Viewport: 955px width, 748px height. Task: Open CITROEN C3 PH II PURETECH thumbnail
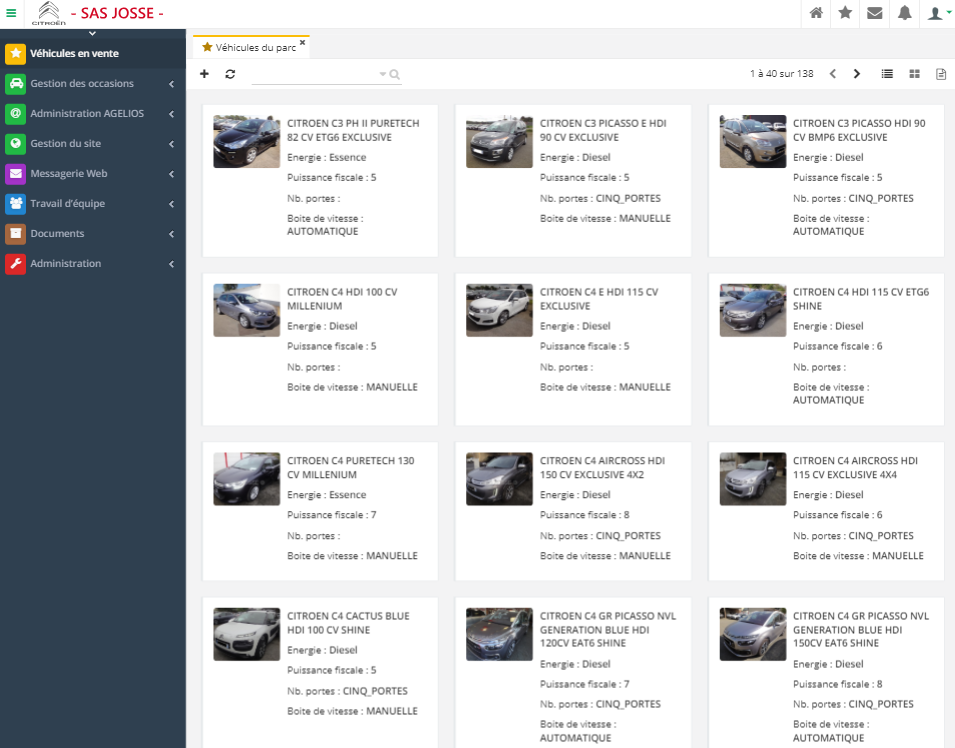point(247,141)
